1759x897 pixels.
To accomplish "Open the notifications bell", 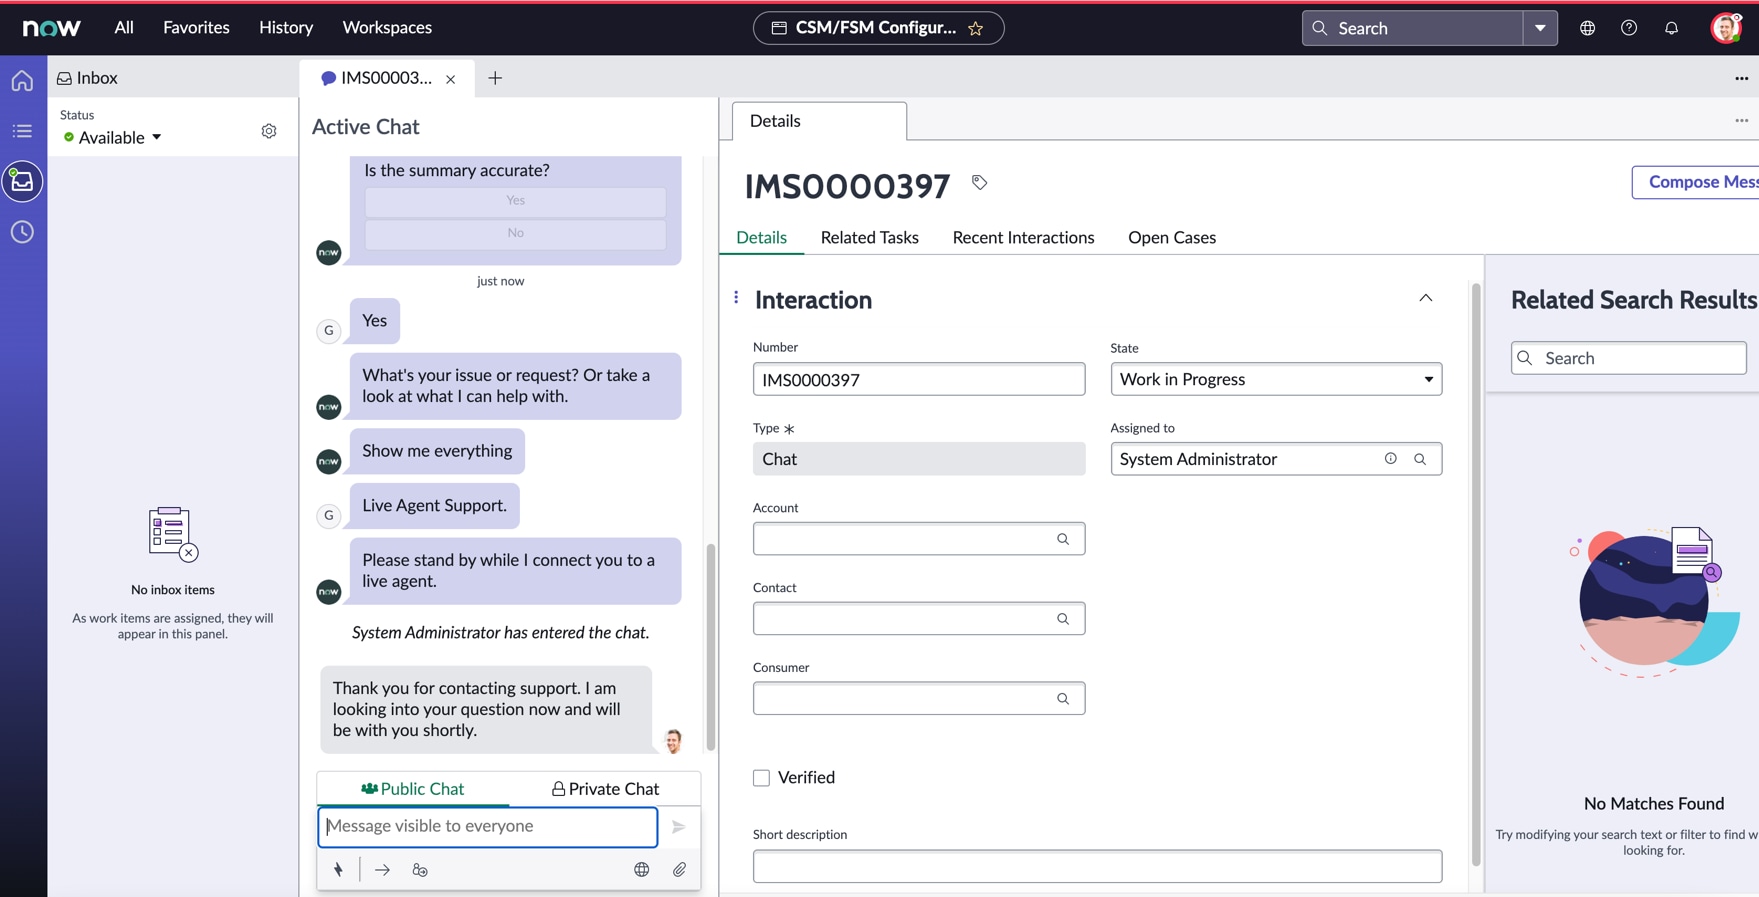I will (1671, 28).
